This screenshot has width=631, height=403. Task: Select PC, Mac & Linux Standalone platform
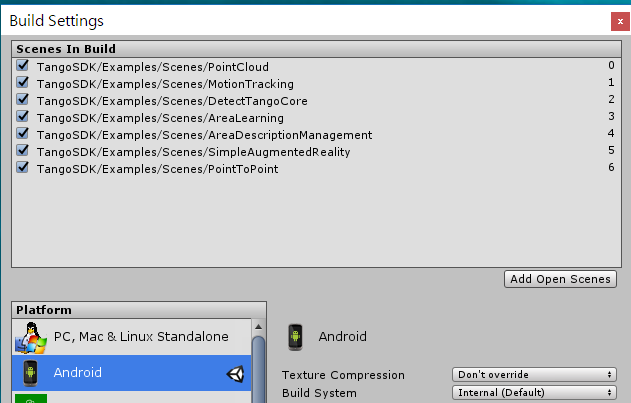[132, 337]
